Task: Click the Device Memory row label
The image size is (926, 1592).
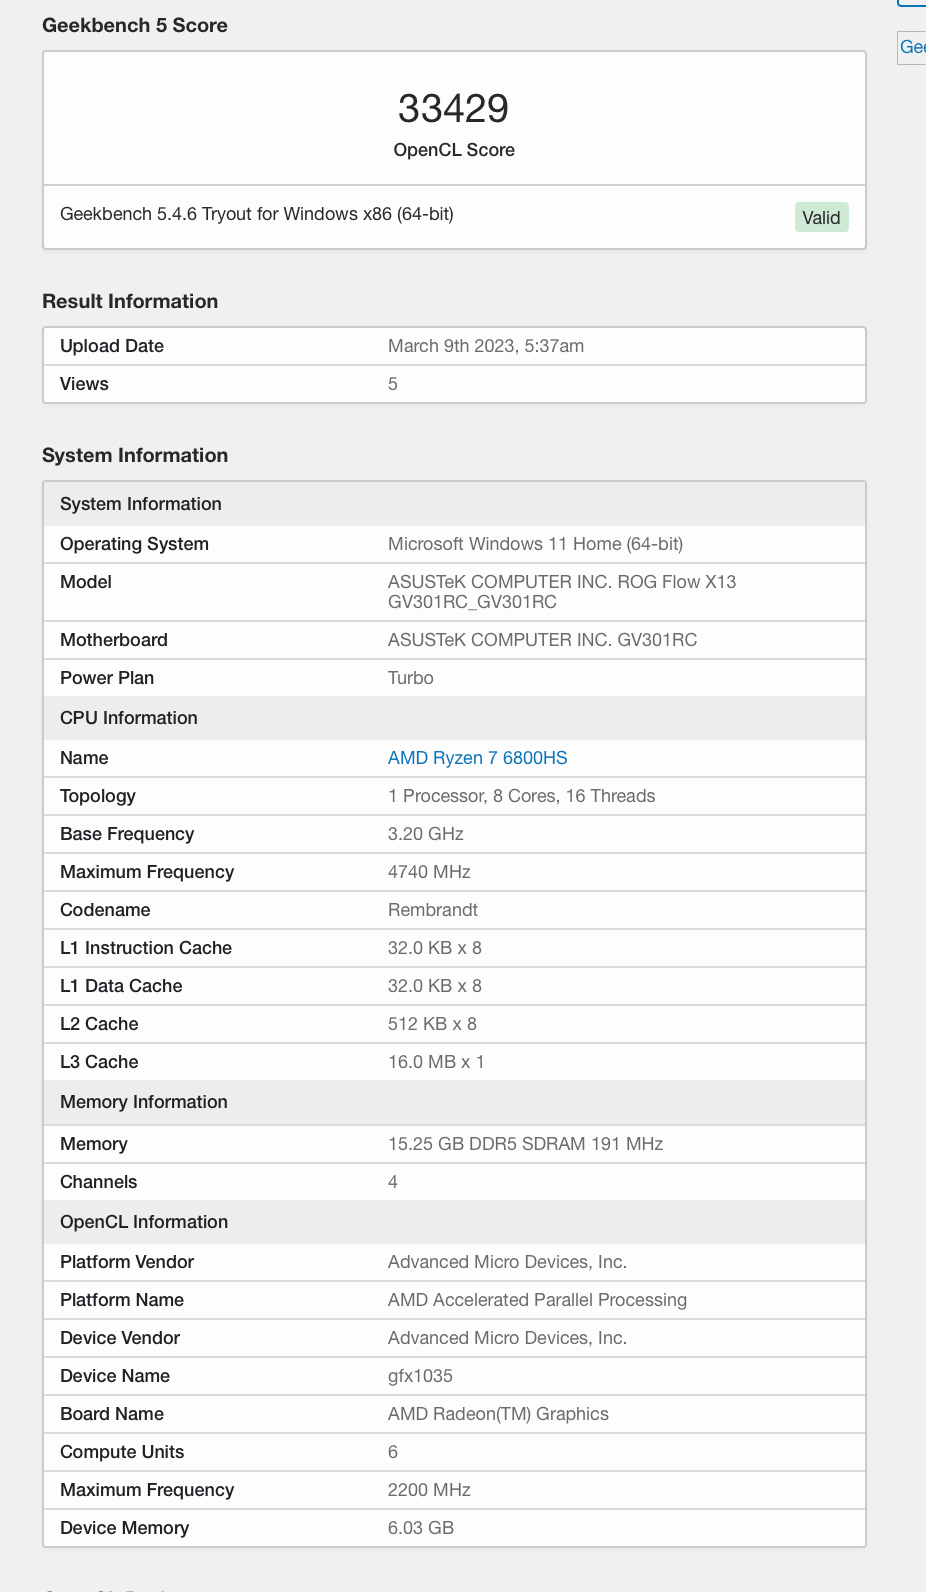Action: (x=124, y=1528)
